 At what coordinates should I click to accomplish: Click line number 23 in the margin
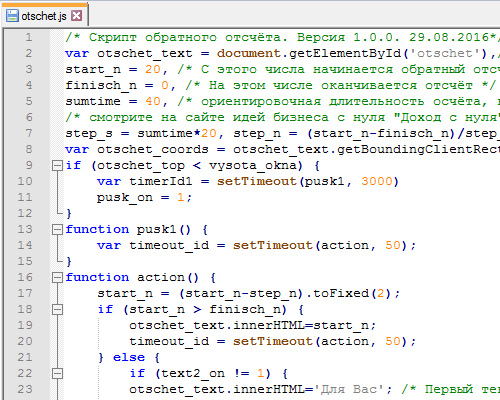25,389
